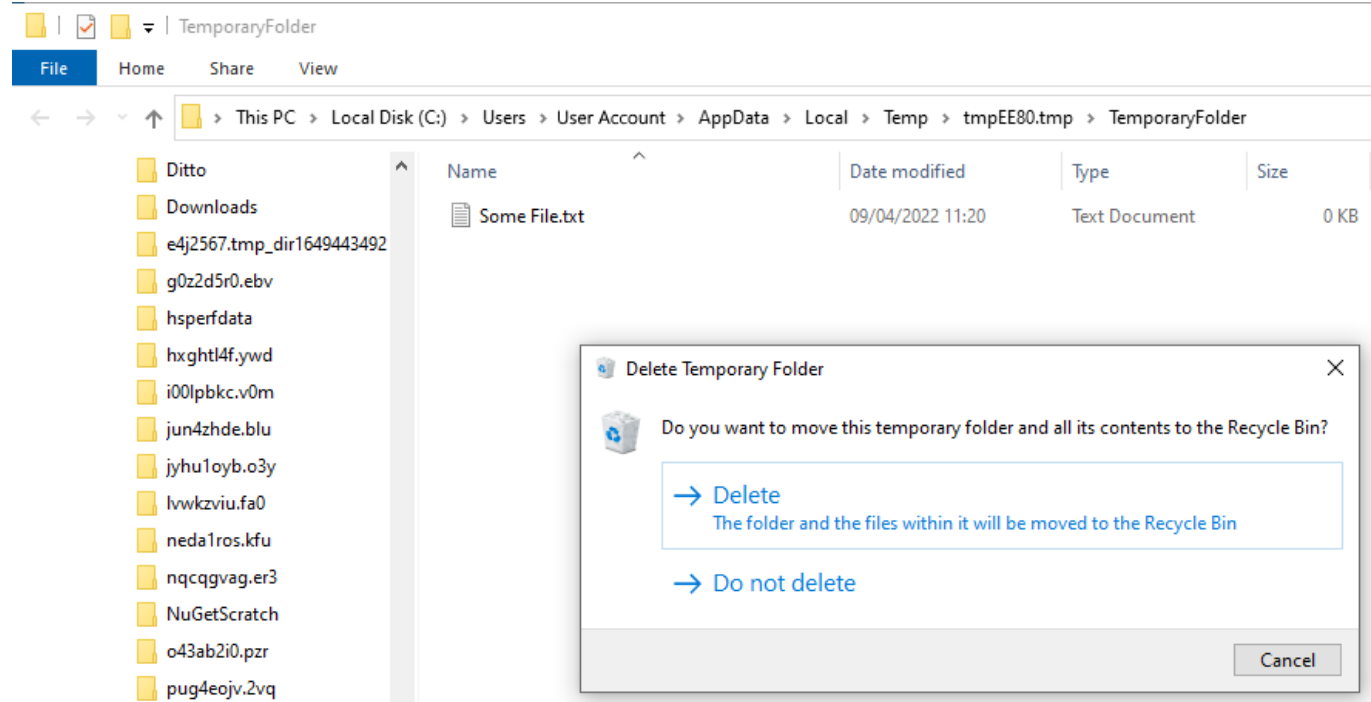Select the Do not delete option
Image resolution: width=1371 pixels, height=702 pixels.
[784, 582]
